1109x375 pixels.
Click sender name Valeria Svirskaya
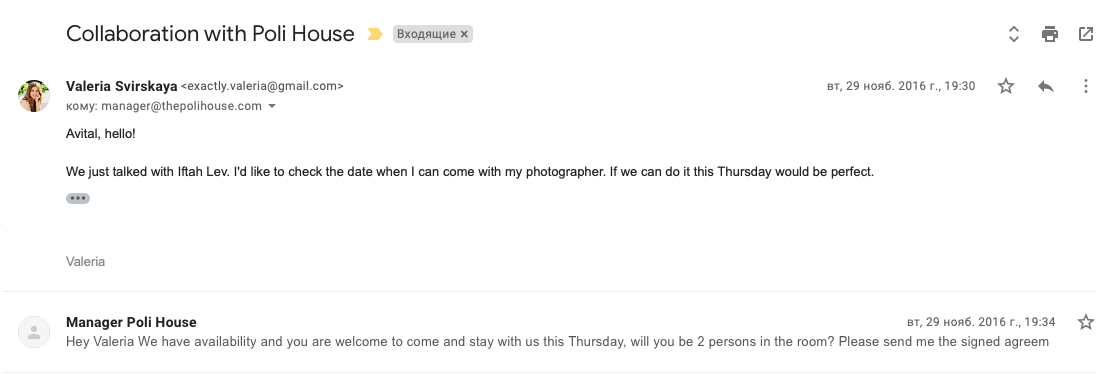click(122, 86)
